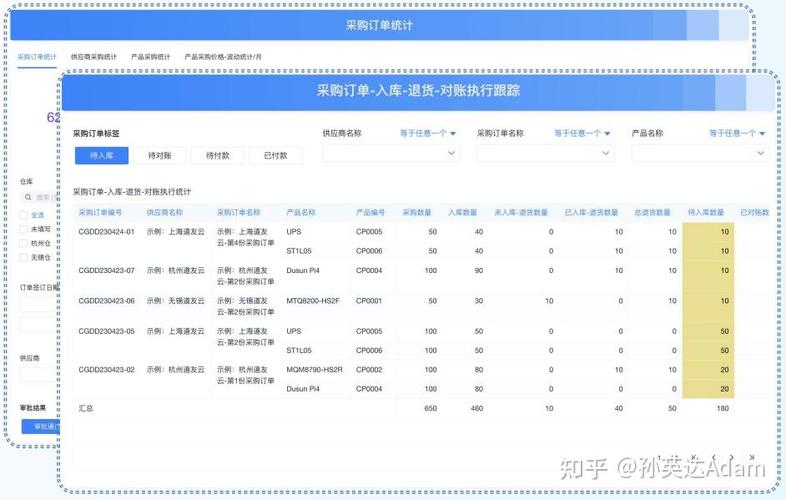Click the 未入库-退货数量 column header
Image resolution: width=786 pixels, height=500 pixels.
point(521,212)
